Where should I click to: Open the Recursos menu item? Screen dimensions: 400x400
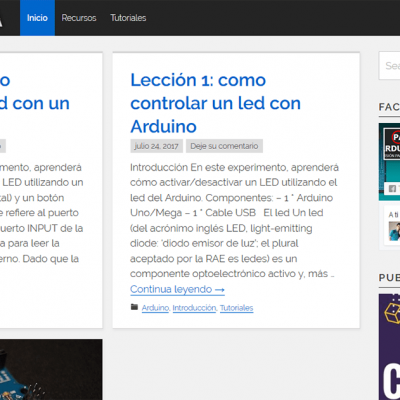click(x=79, y=18)
